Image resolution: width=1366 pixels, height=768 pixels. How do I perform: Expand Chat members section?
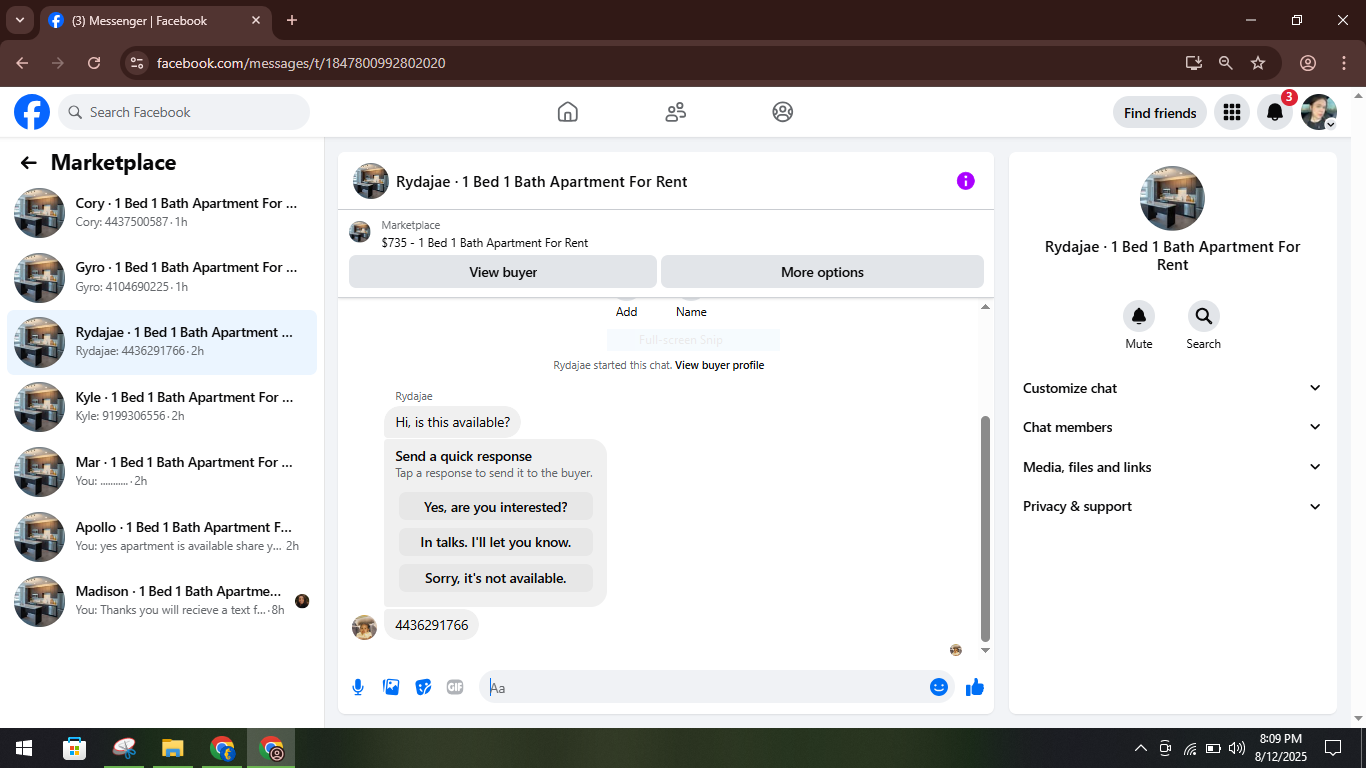click(x=1172, y=427)
